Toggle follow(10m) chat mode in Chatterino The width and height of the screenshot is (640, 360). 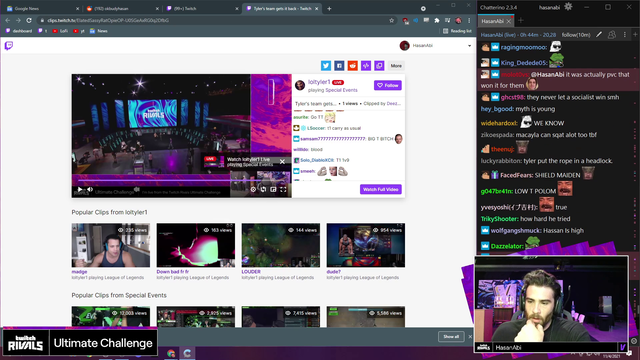[x=576, y=35]
